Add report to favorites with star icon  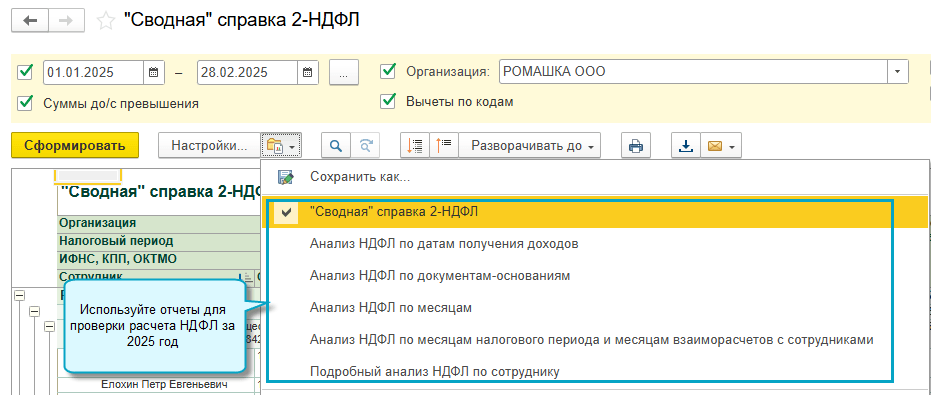(x=106, y=21)
